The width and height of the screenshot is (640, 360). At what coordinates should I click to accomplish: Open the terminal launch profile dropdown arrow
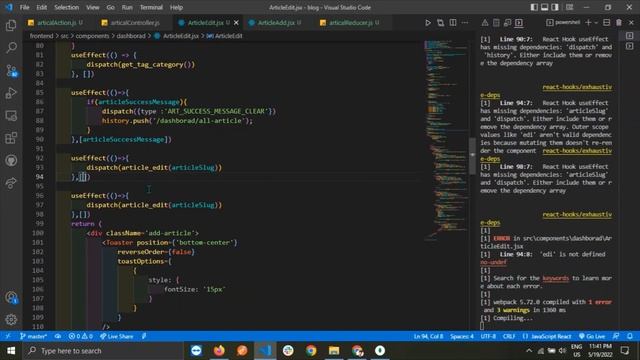click(x=596, y=23)
